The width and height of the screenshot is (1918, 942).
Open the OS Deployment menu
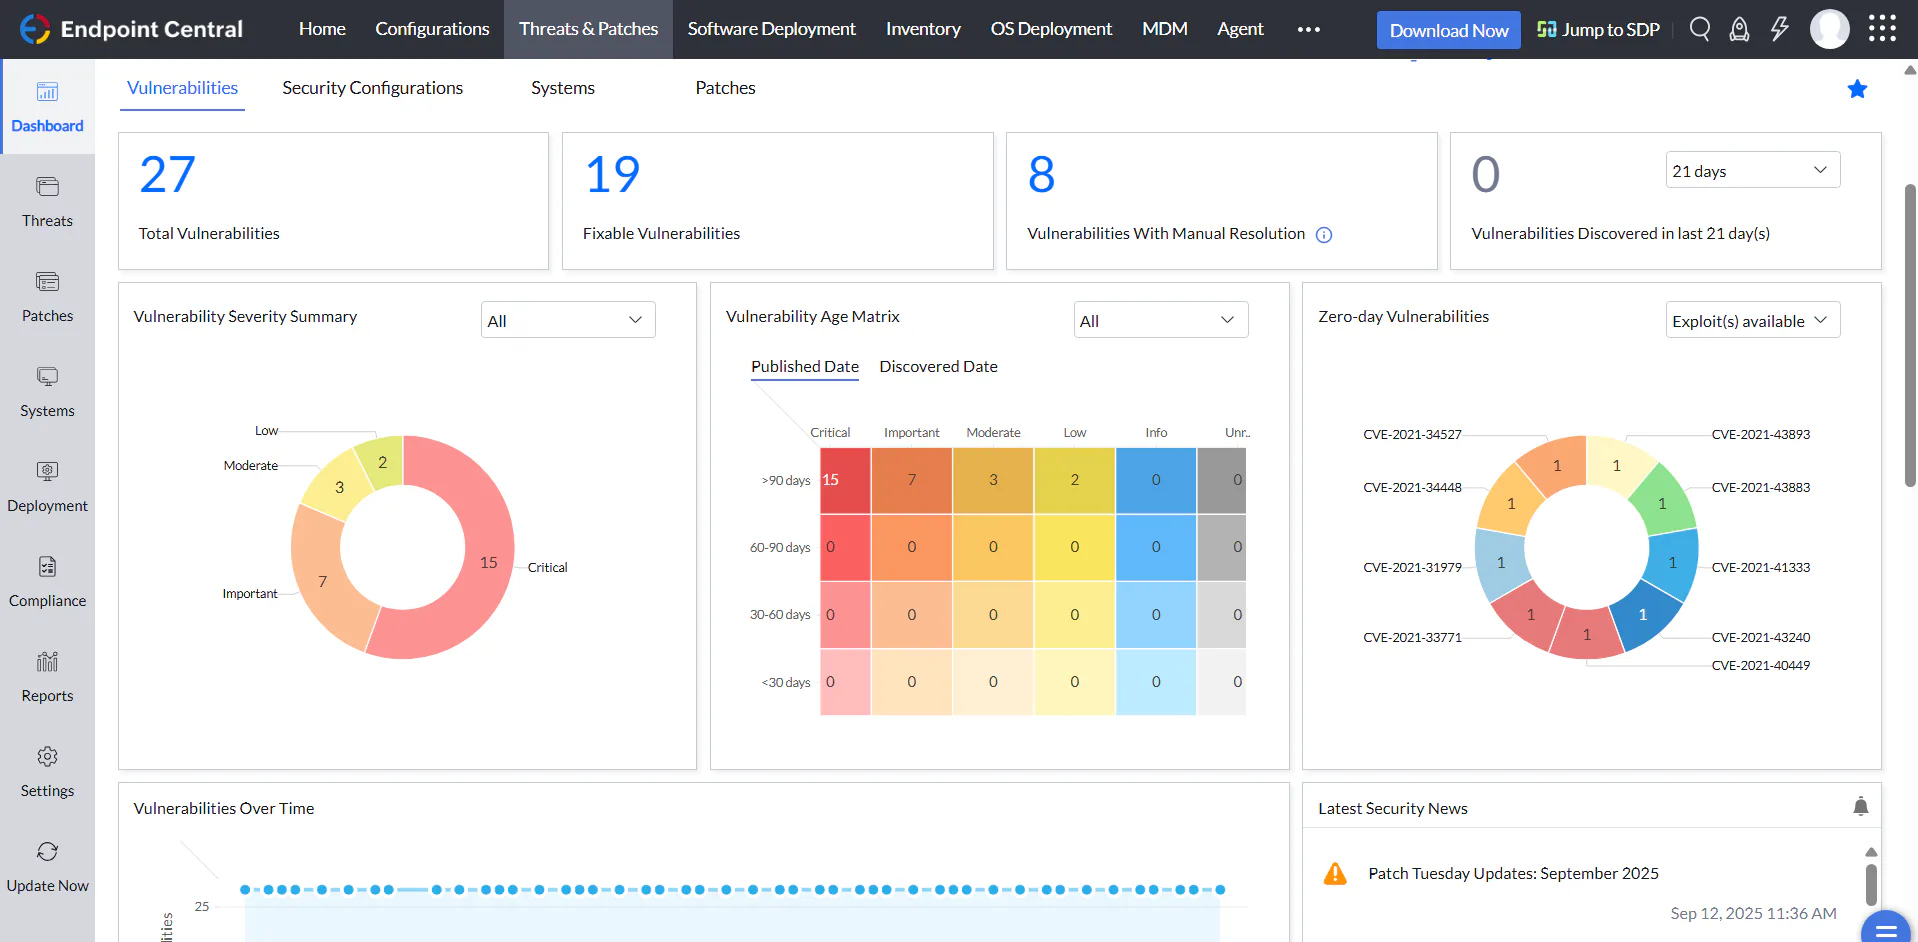(x=1051, y=29)
